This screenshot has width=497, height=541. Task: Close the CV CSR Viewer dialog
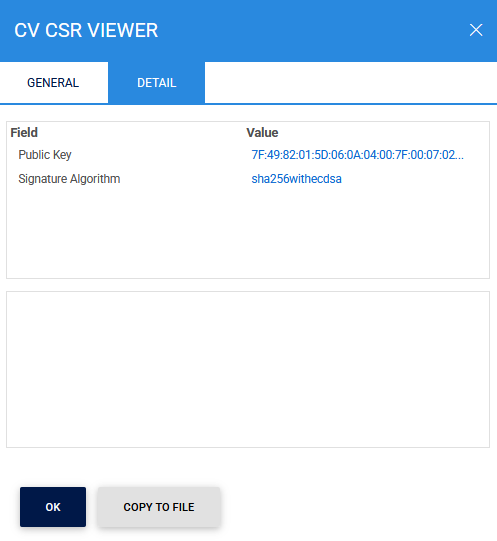476,30
